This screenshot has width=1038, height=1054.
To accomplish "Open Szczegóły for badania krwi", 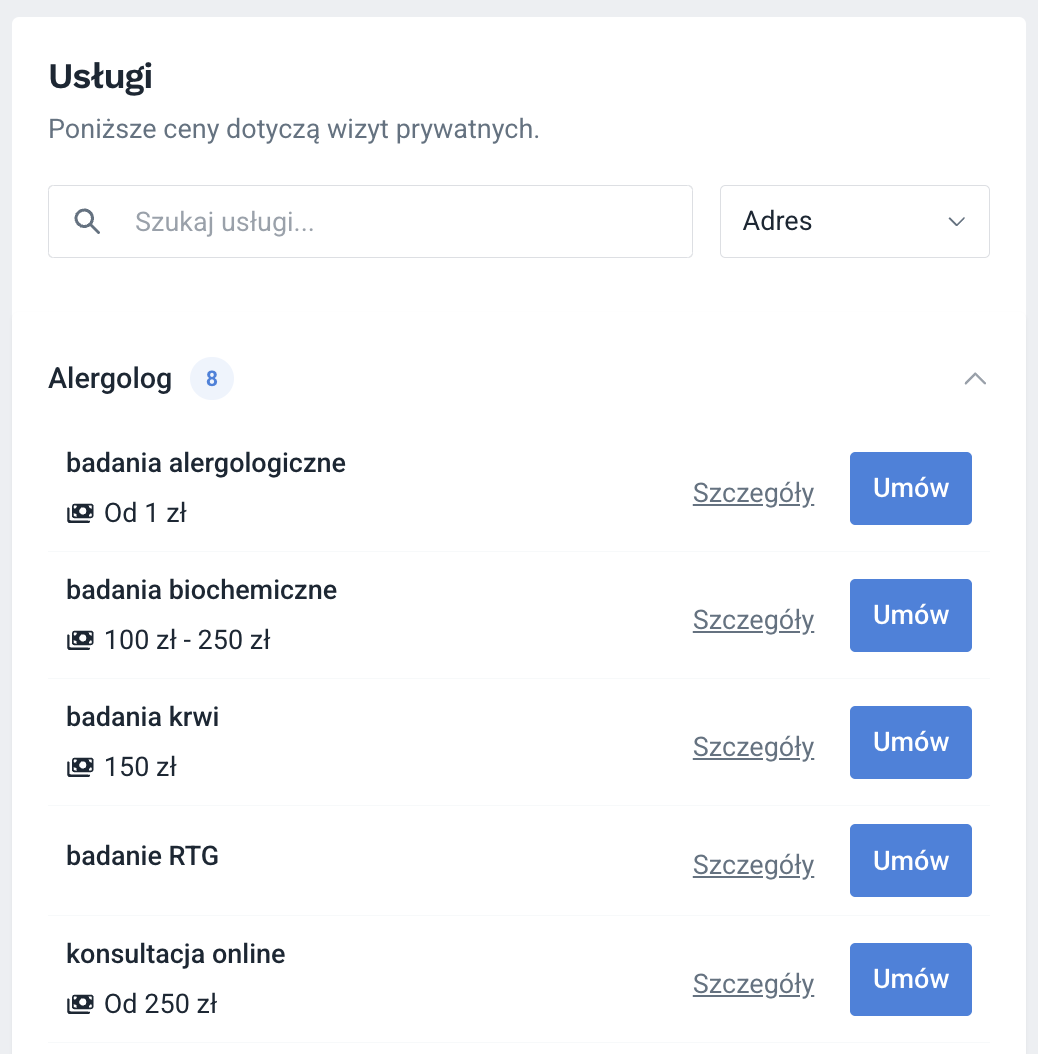I will 753,747.
